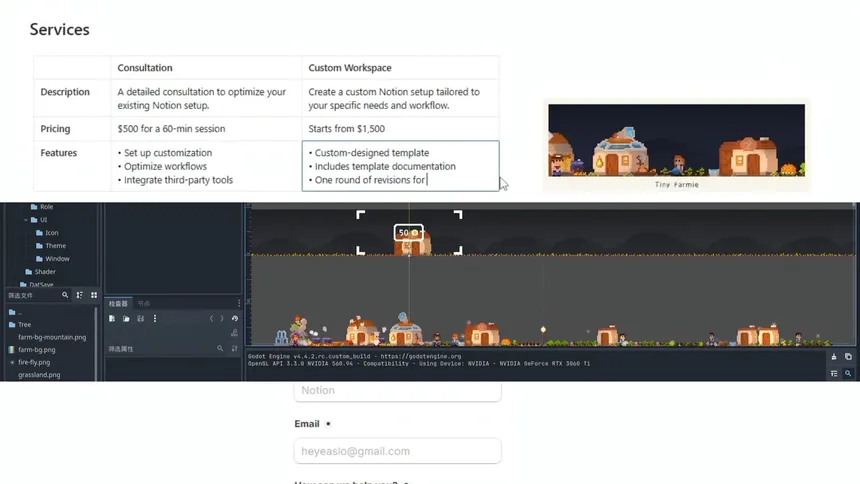
Task: Click the Features row label cell
Action: [72, 166]
